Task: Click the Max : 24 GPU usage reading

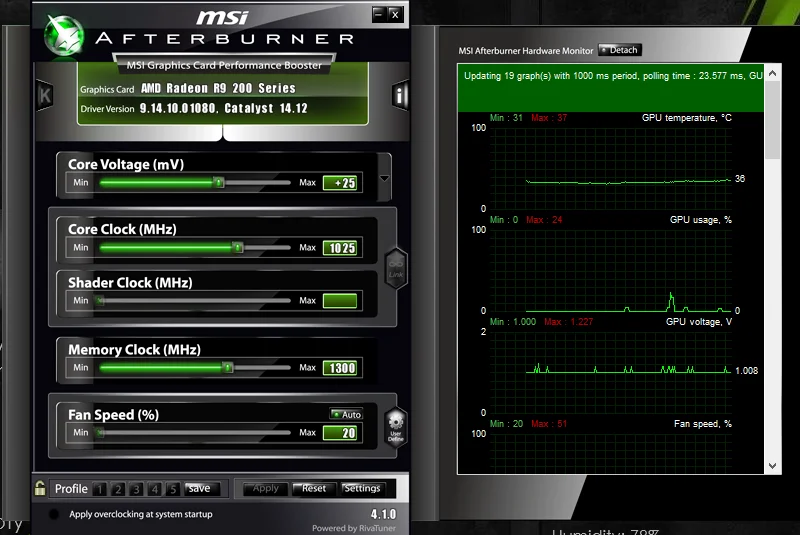Action: [x=544, y=220]
